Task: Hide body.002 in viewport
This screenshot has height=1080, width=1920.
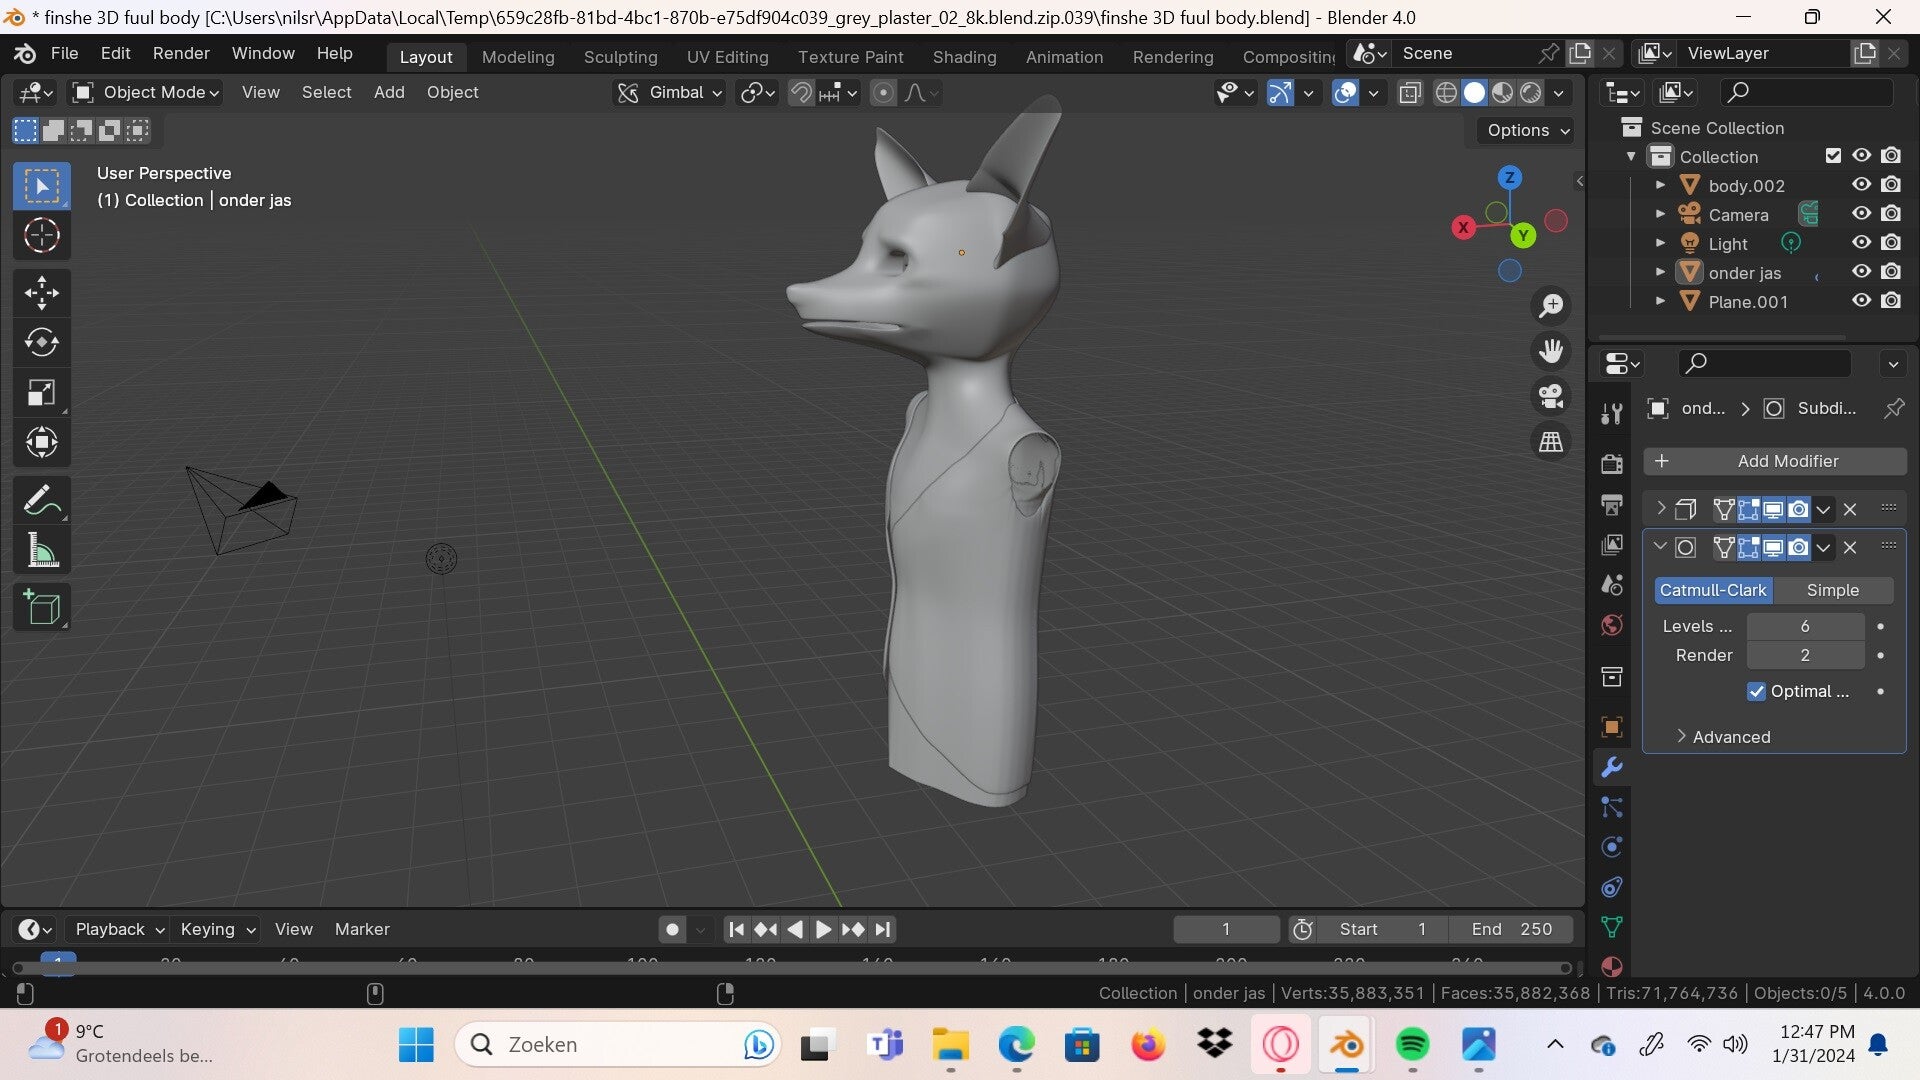Action: point(1861,185)
